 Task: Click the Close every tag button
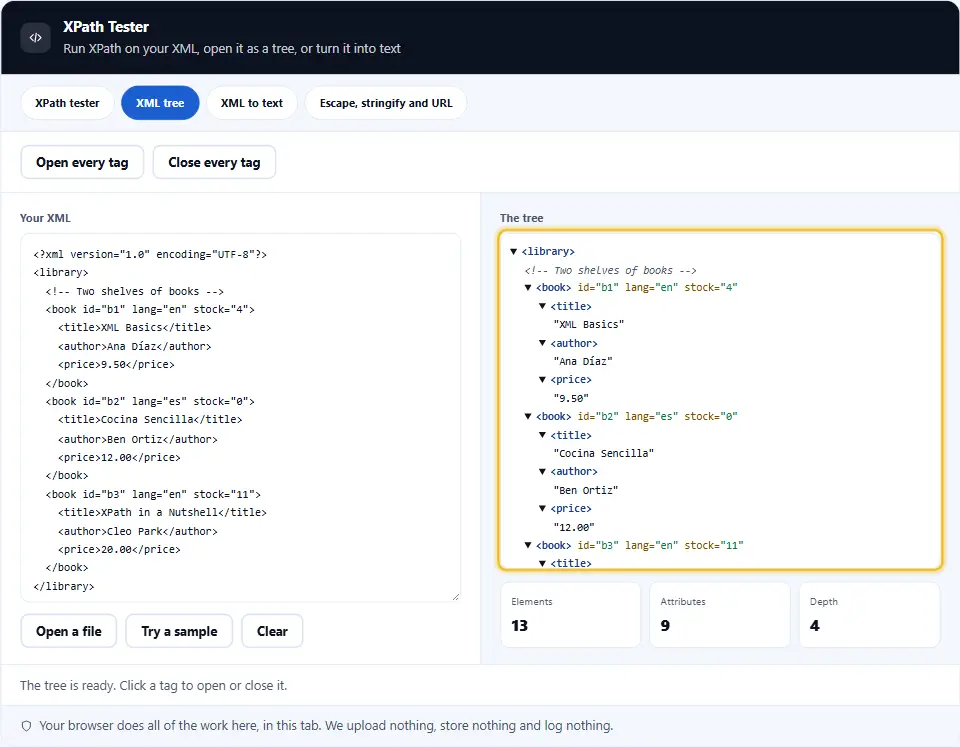[x=214, y=162]
